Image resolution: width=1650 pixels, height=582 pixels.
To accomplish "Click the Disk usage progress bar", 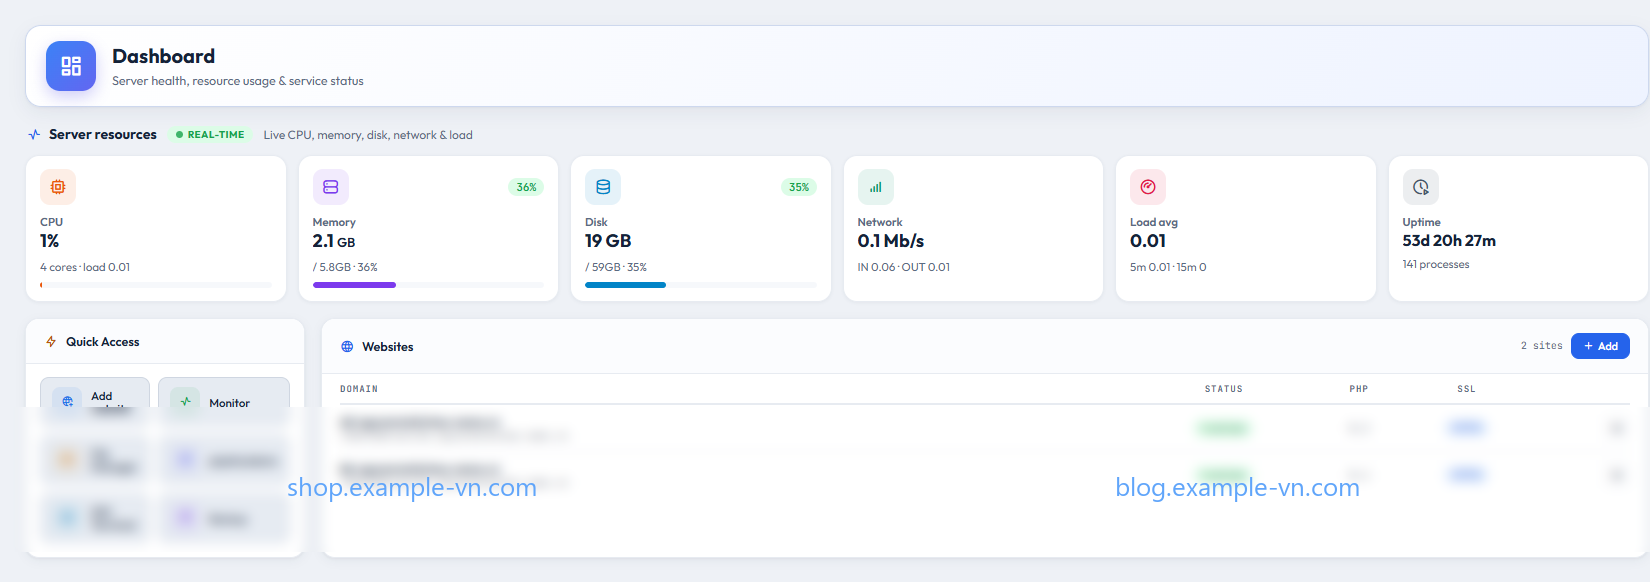I will coord(701,285).
